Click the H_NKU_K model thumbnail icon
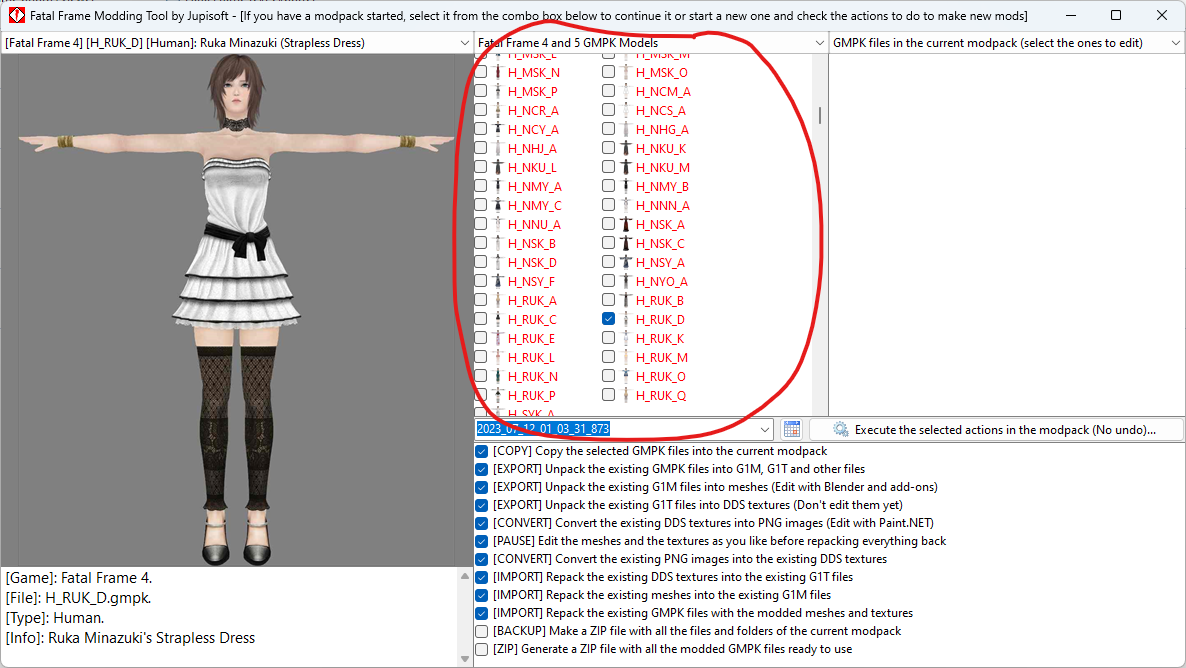The image size is (1186, 668). click(x=626, y=148)
